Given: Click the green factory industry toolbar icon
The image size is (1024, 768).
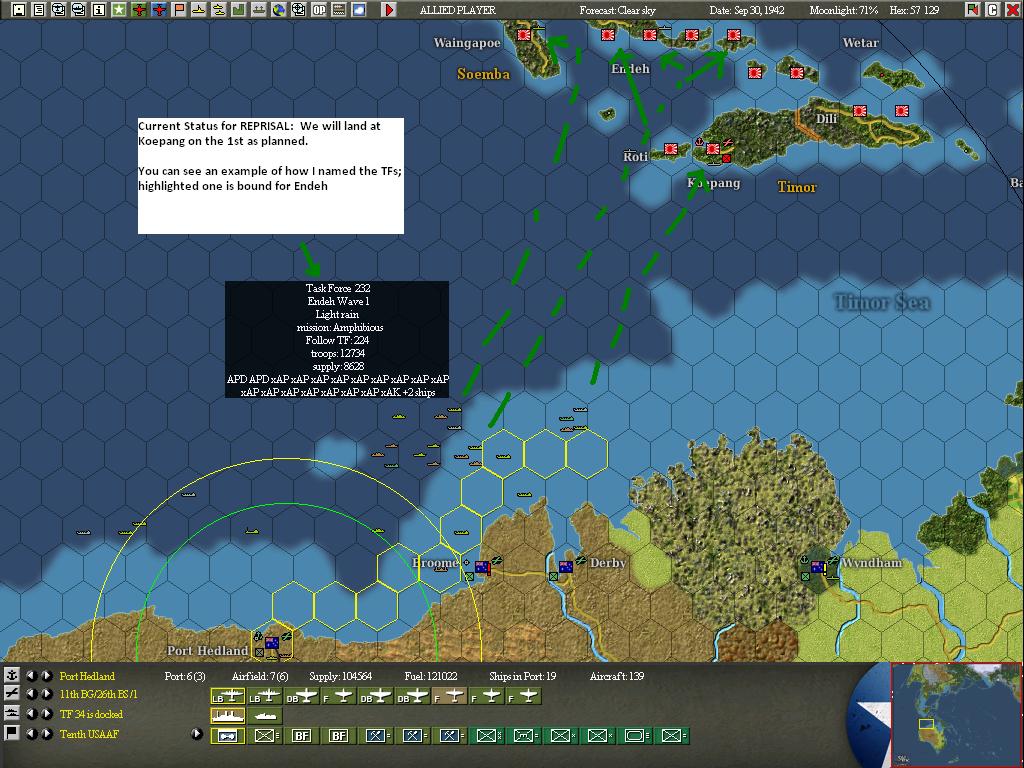Looking at the screenshot, I should [239, 10].
